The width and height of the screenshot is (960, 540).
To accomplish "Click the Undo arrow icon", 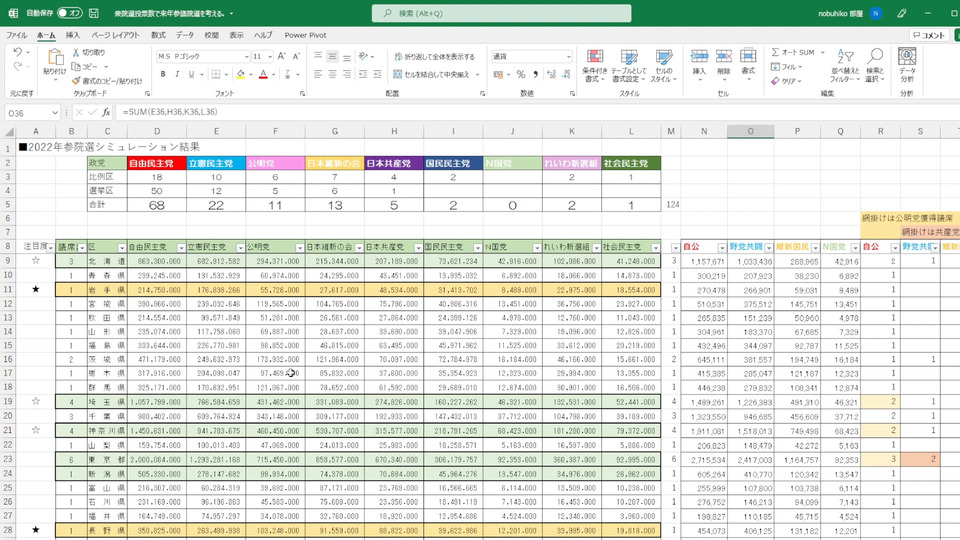I will coord(18,52).
